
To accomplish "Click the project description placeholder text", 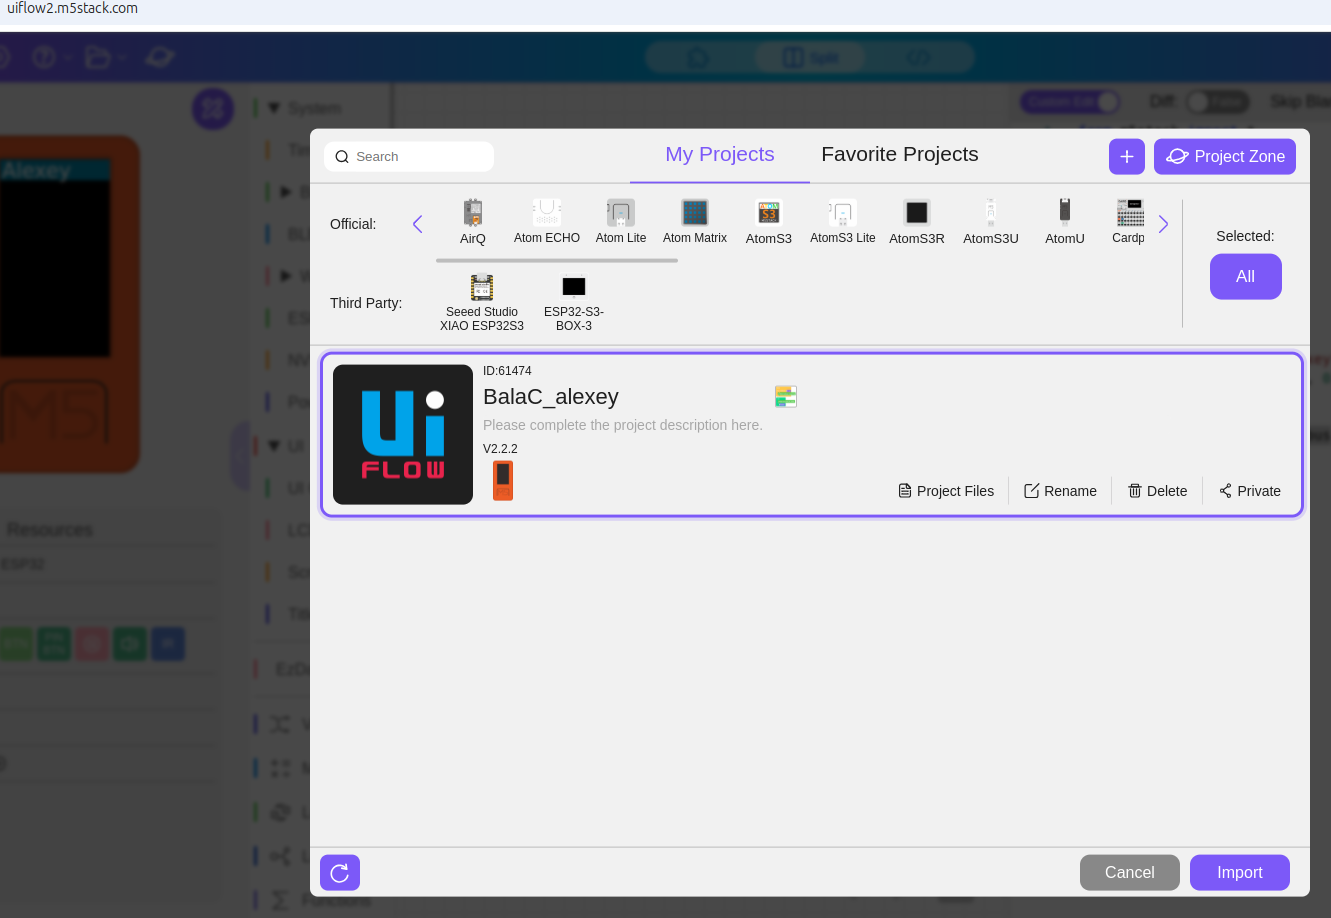I will 623,425.
